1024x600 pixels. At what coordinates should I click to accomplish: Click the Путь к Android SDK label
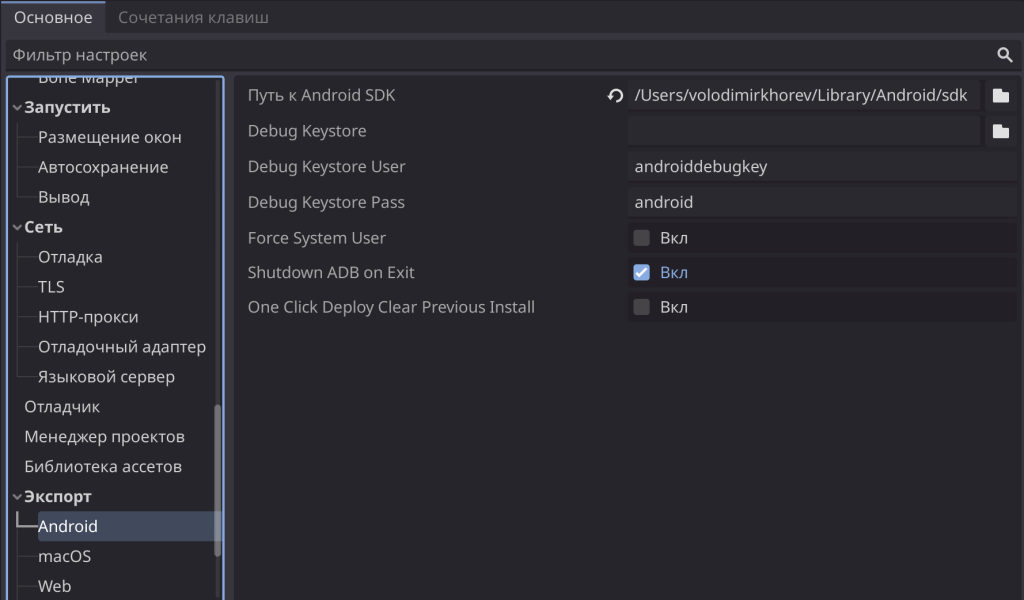321,95
